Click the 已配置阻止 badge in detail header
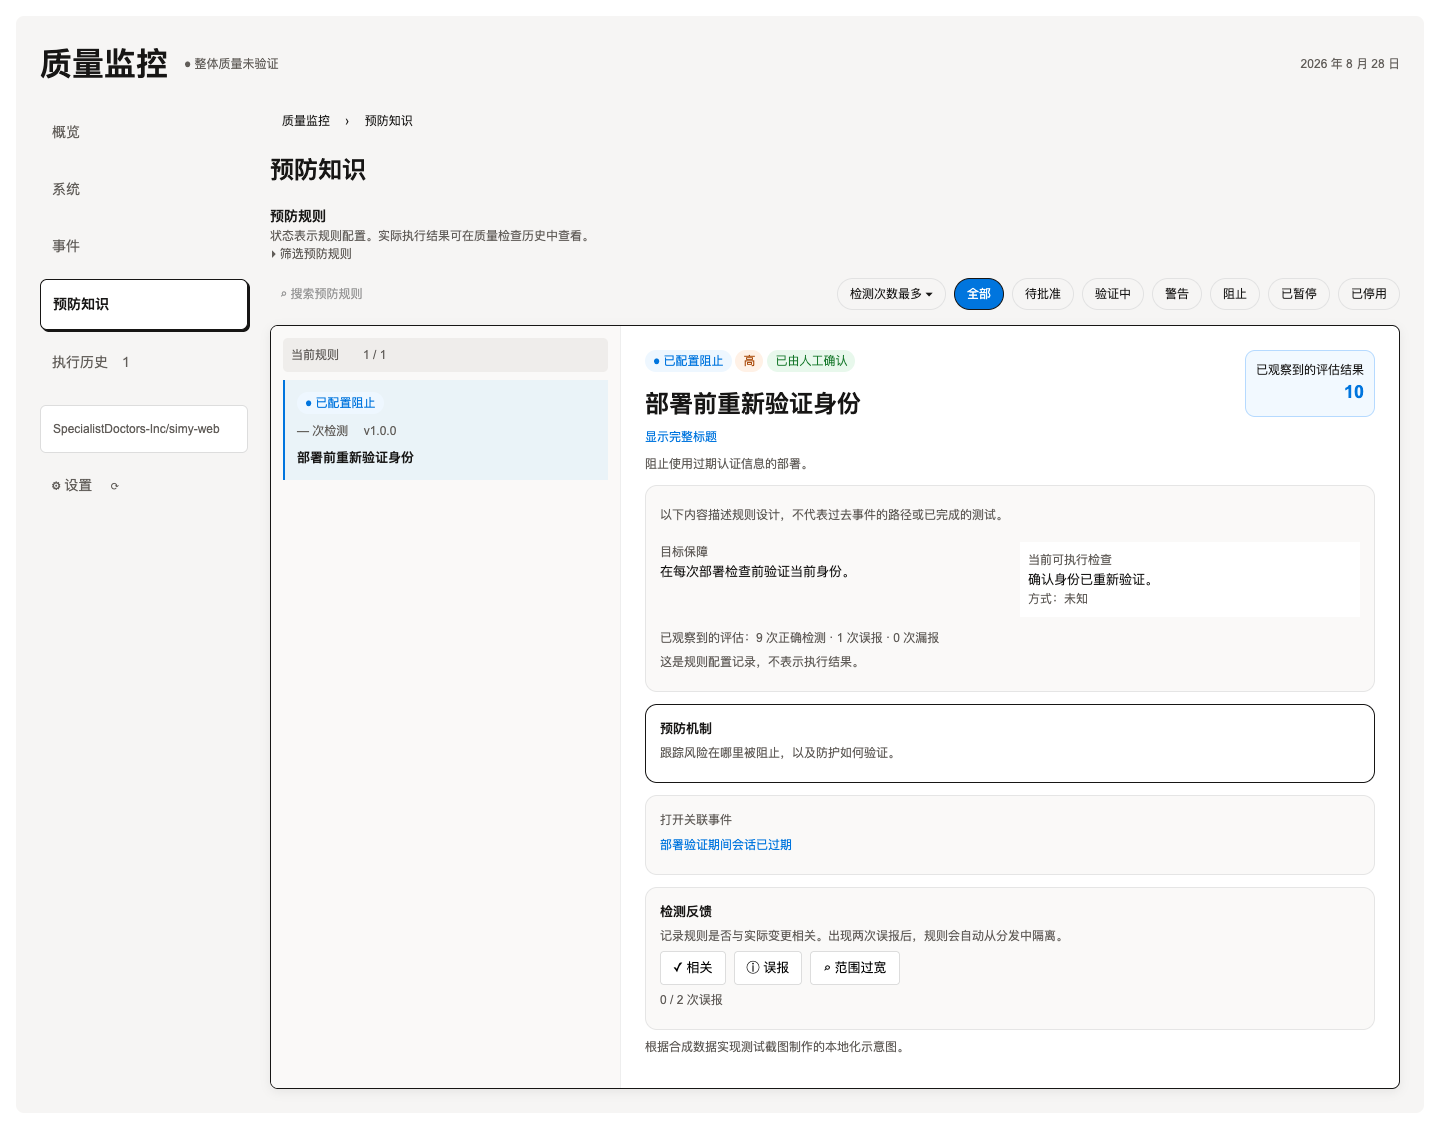The height and width of the screenshot is (1129, 1440). pos(688,361)
